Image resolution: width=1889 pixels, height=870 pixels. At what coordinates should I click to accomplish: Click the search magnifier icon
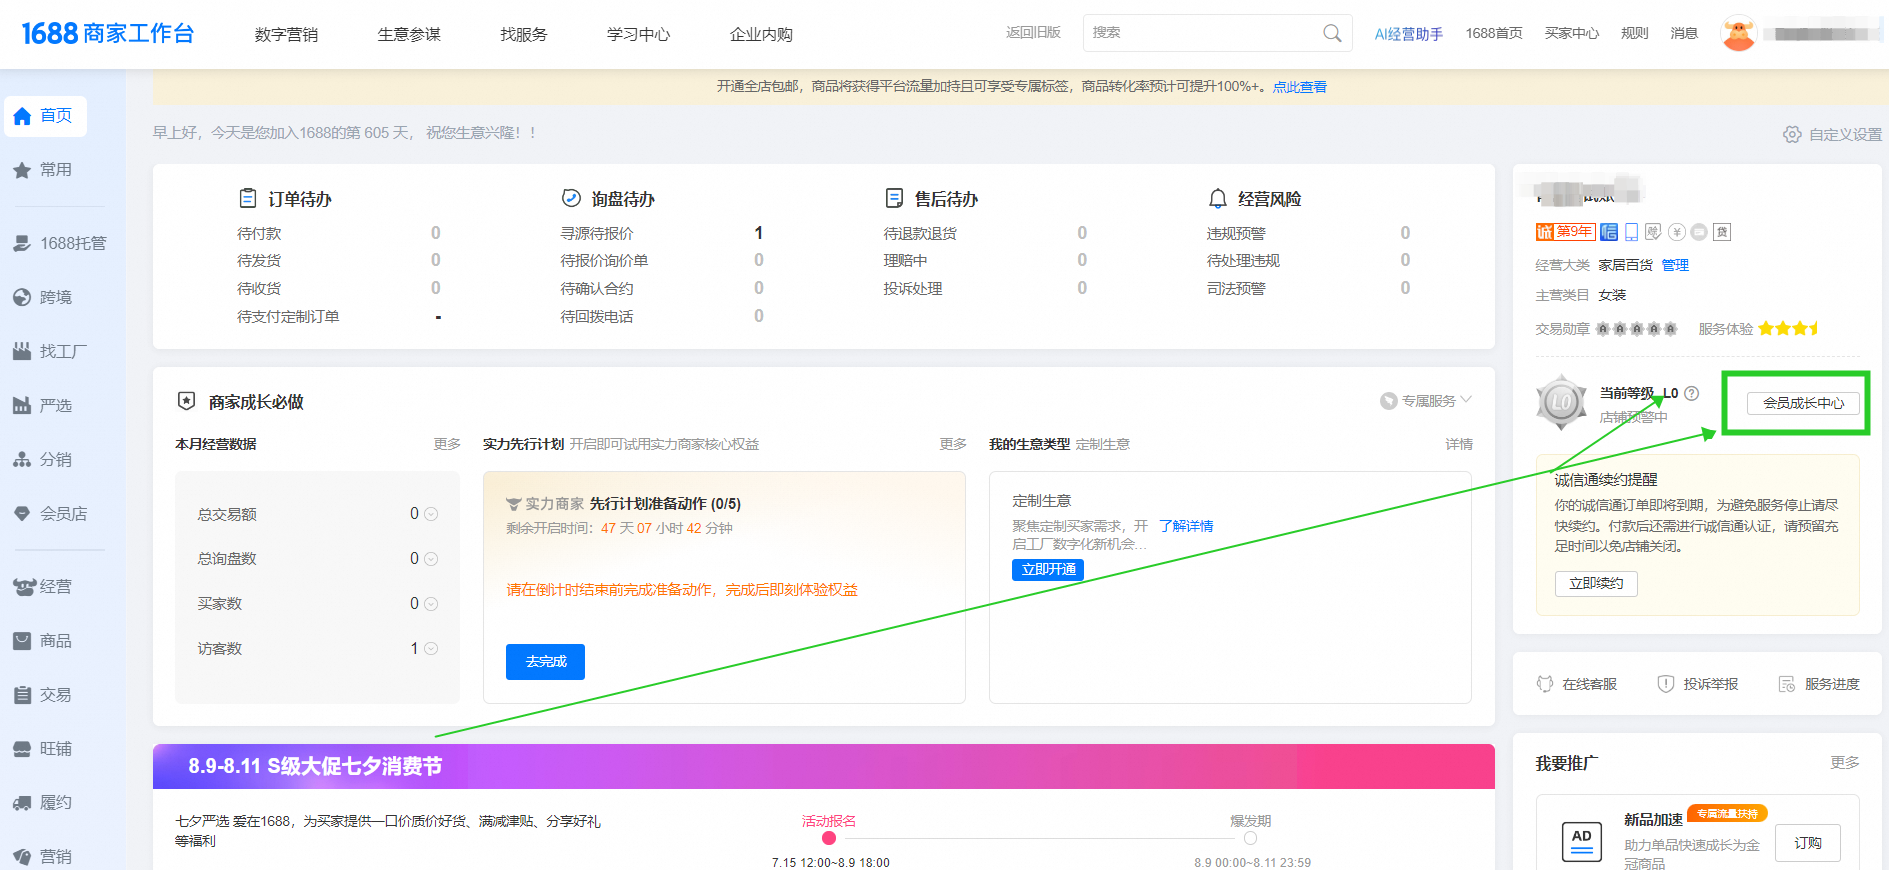1331,33
